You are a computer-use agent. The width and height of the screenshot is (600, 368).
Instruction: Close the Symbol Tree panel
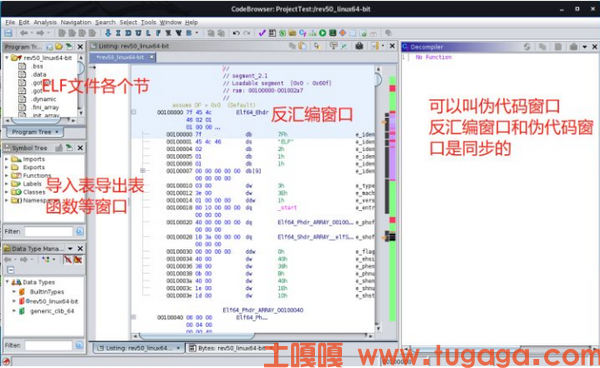click(x=80, y=148)
